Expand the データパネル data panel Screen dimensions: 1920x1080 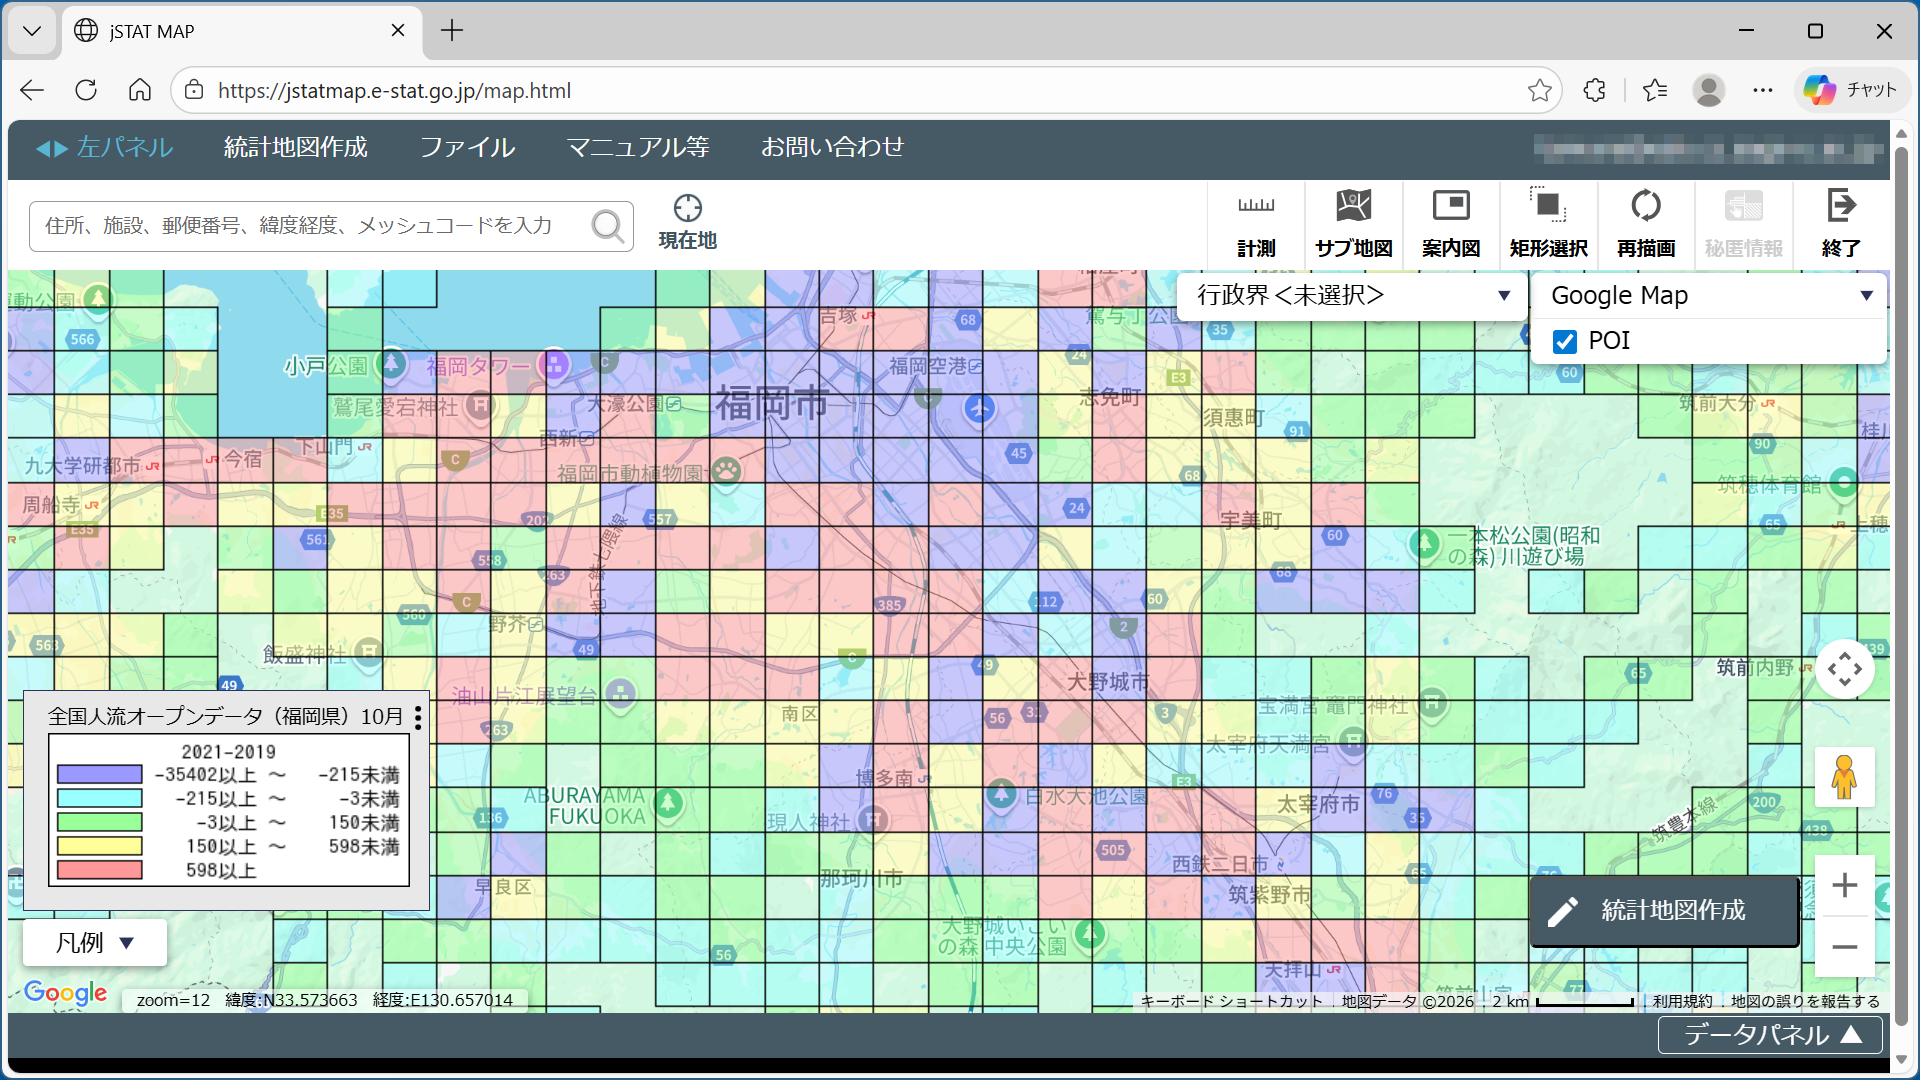tap(1770, 1035)
